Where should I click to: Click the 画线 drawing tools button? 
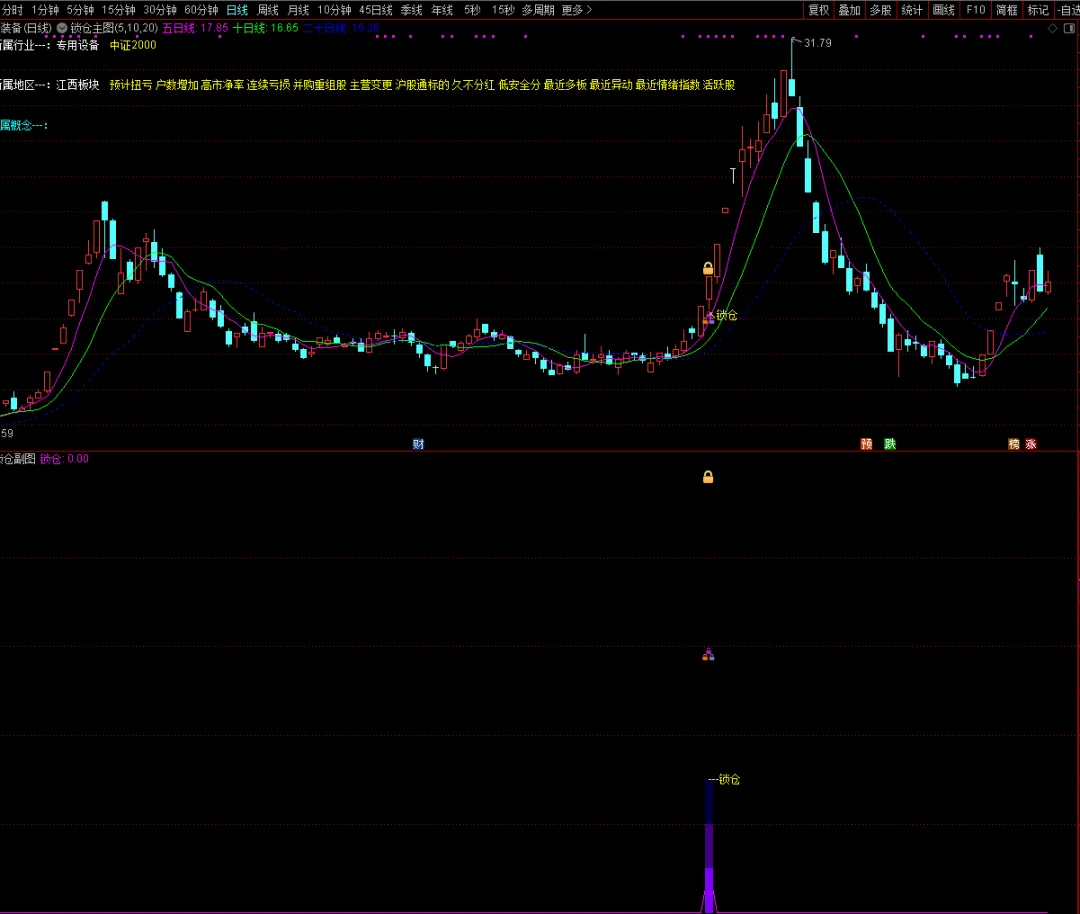click(x=944, y=10)
